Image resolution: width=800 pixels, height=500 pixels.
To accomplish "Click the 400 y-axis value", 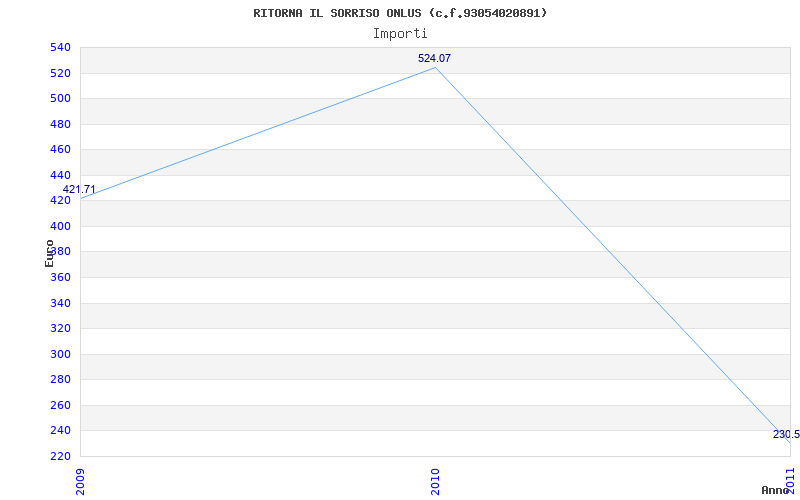I will [60, 226].
